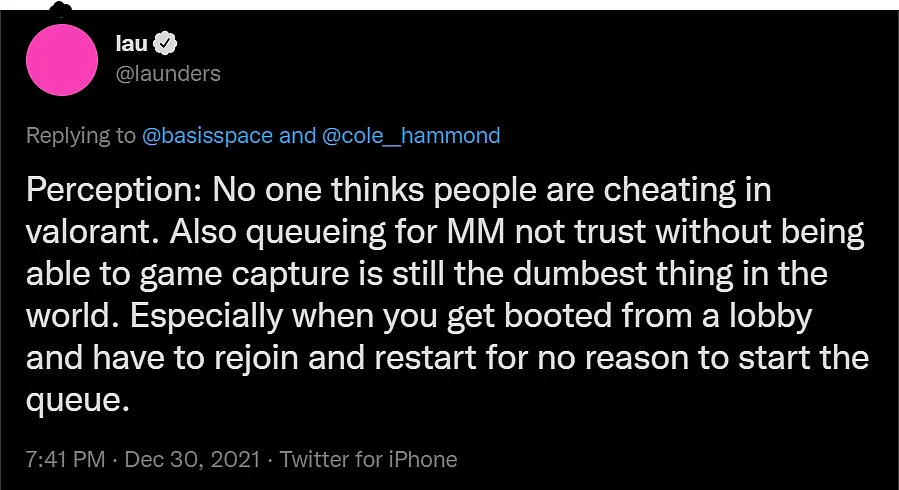This screenshot has width=899, height=490.
Task: Click the verified checkmark badge next to lau
Action: click(166, 44)
